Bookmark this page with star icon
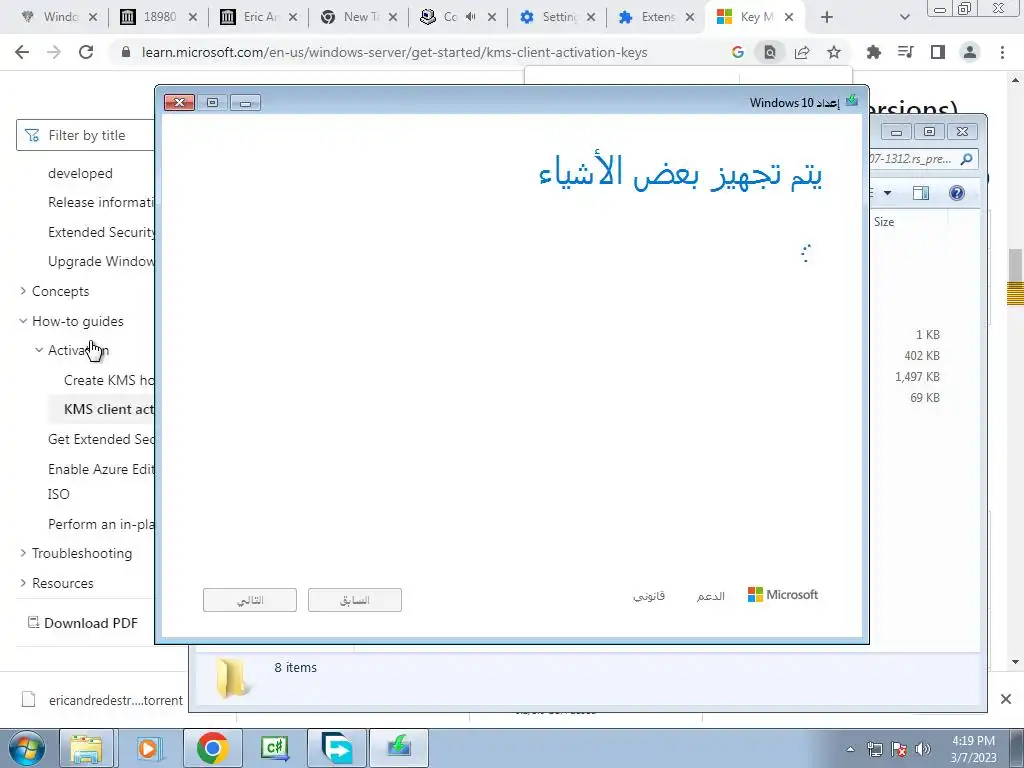1024x768 pixels. coord(834,52)
